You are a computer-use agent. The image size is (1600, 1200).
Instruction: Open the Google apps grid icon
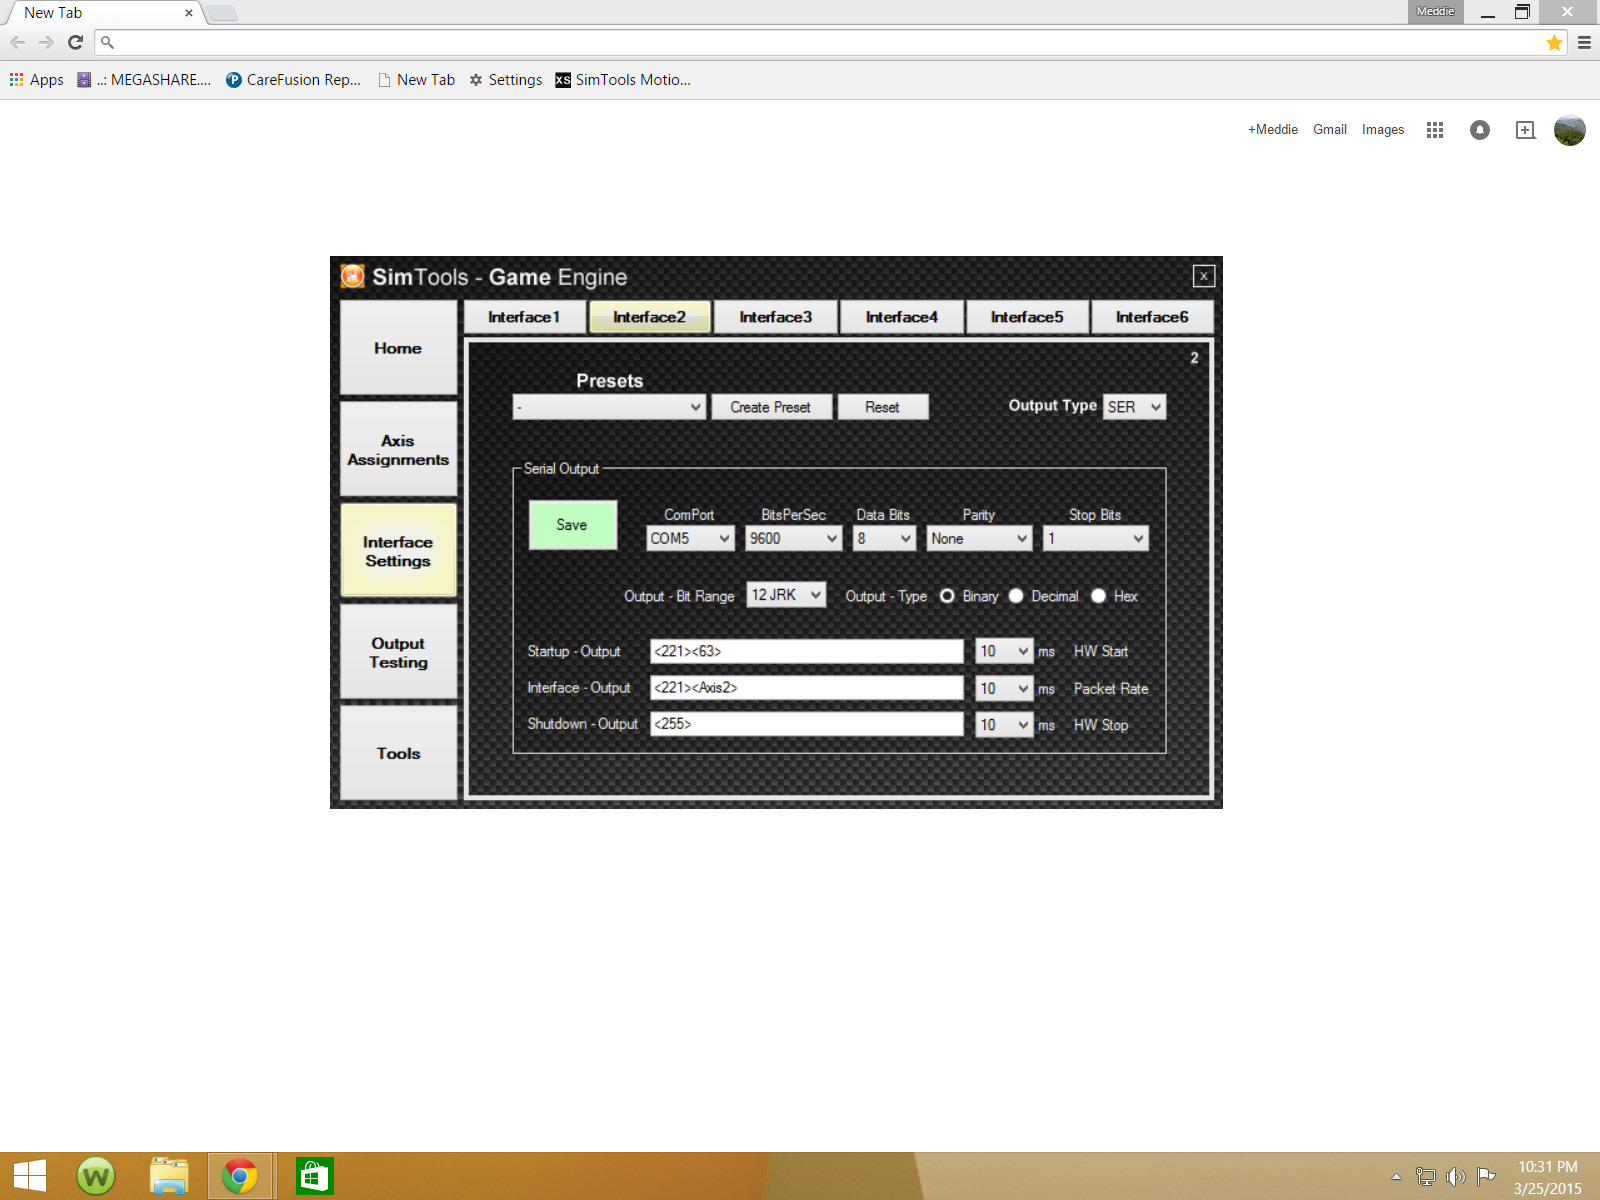coord(1435,130)
